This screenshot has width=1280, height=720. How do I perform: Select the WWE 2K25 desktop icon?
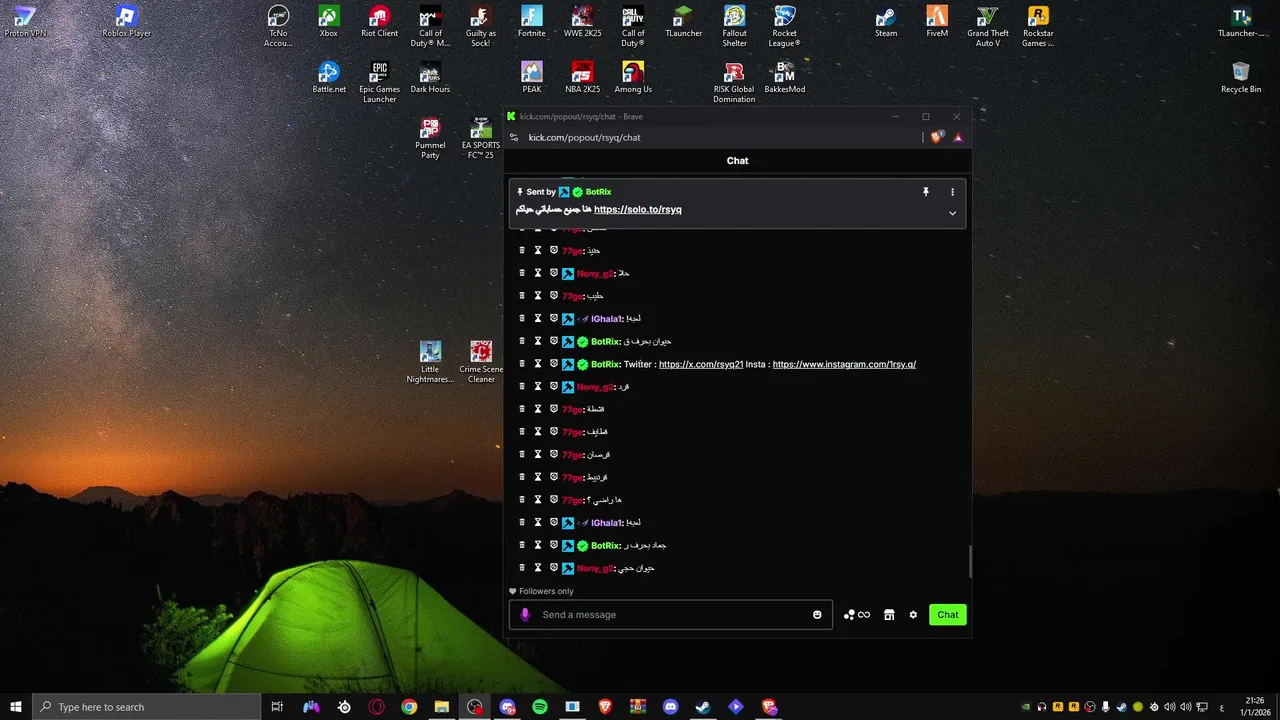coord(582,22)
